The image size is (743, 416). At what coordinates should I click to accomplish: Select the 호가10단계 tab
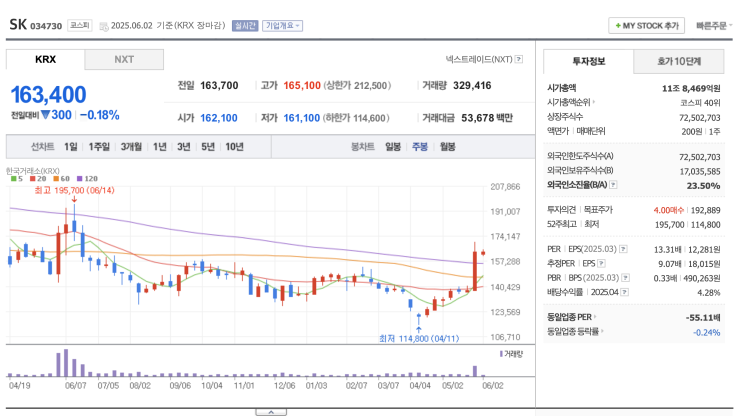point(679,62)
